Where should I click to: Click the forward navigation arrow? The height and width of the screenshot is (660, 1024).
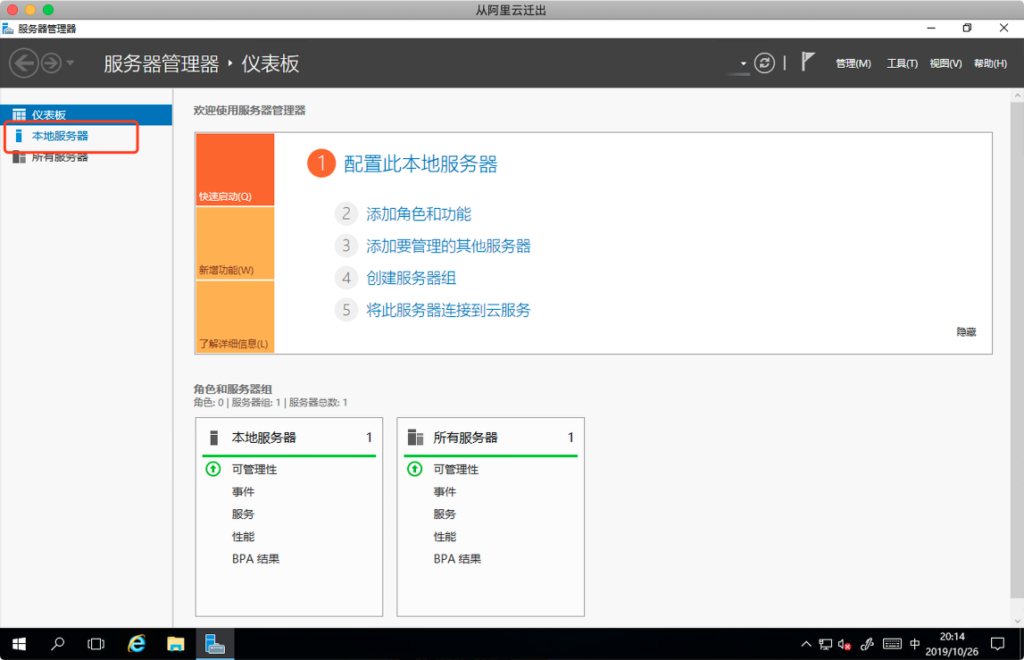coord(50,63)
